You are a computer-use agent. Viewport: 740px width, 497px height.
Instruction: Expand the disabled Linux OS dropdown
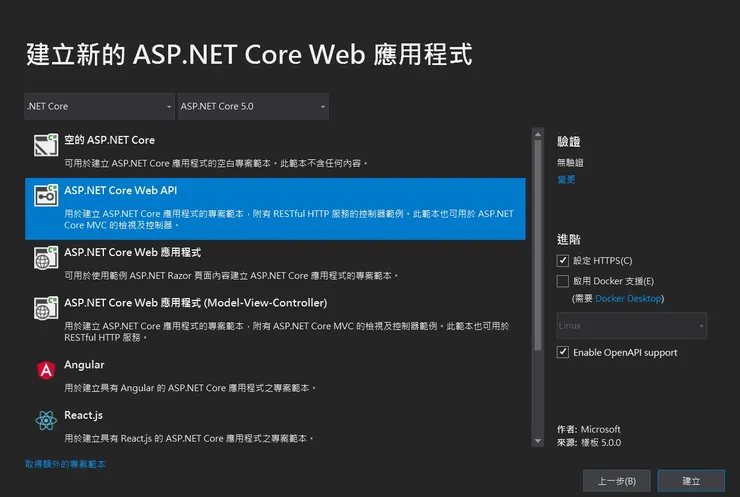click(631, 326)
